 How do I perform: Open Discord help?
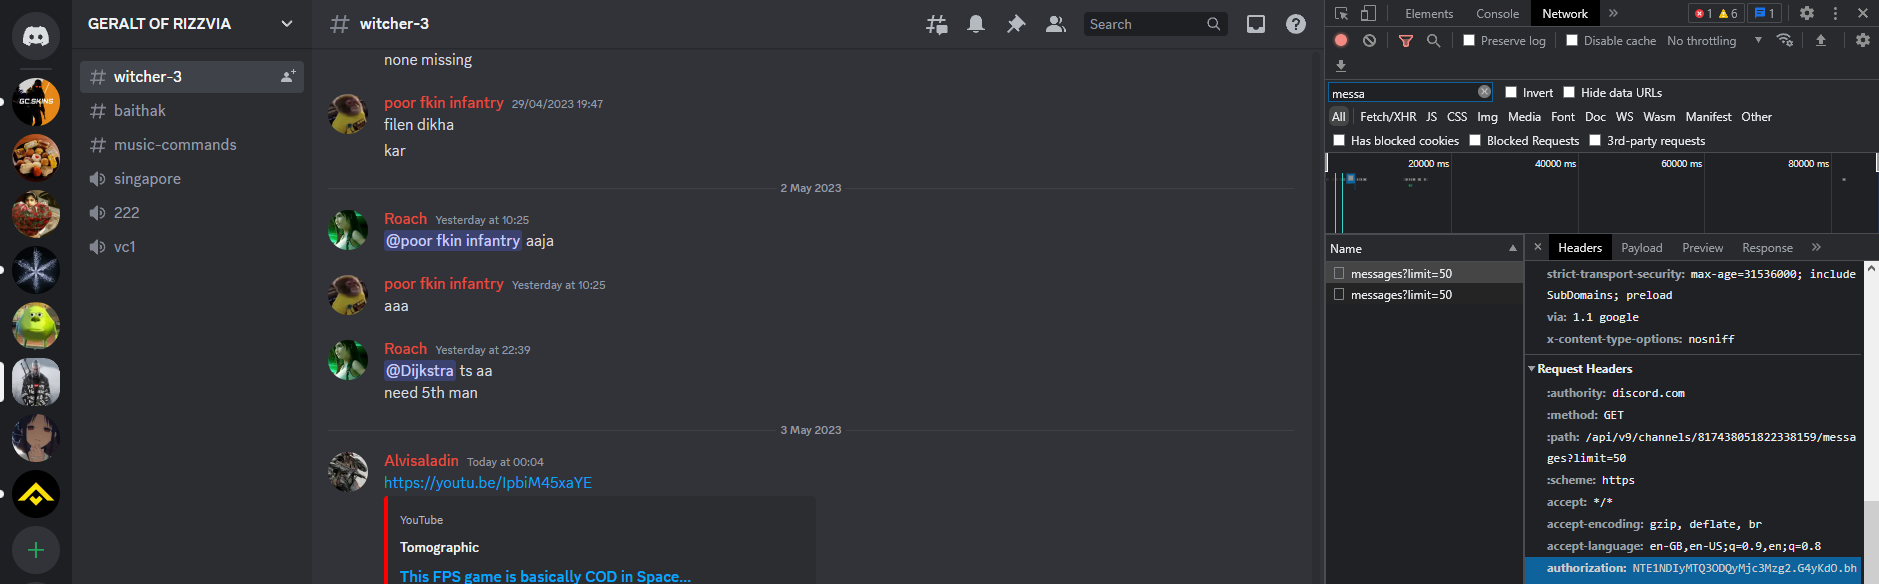1296,24
